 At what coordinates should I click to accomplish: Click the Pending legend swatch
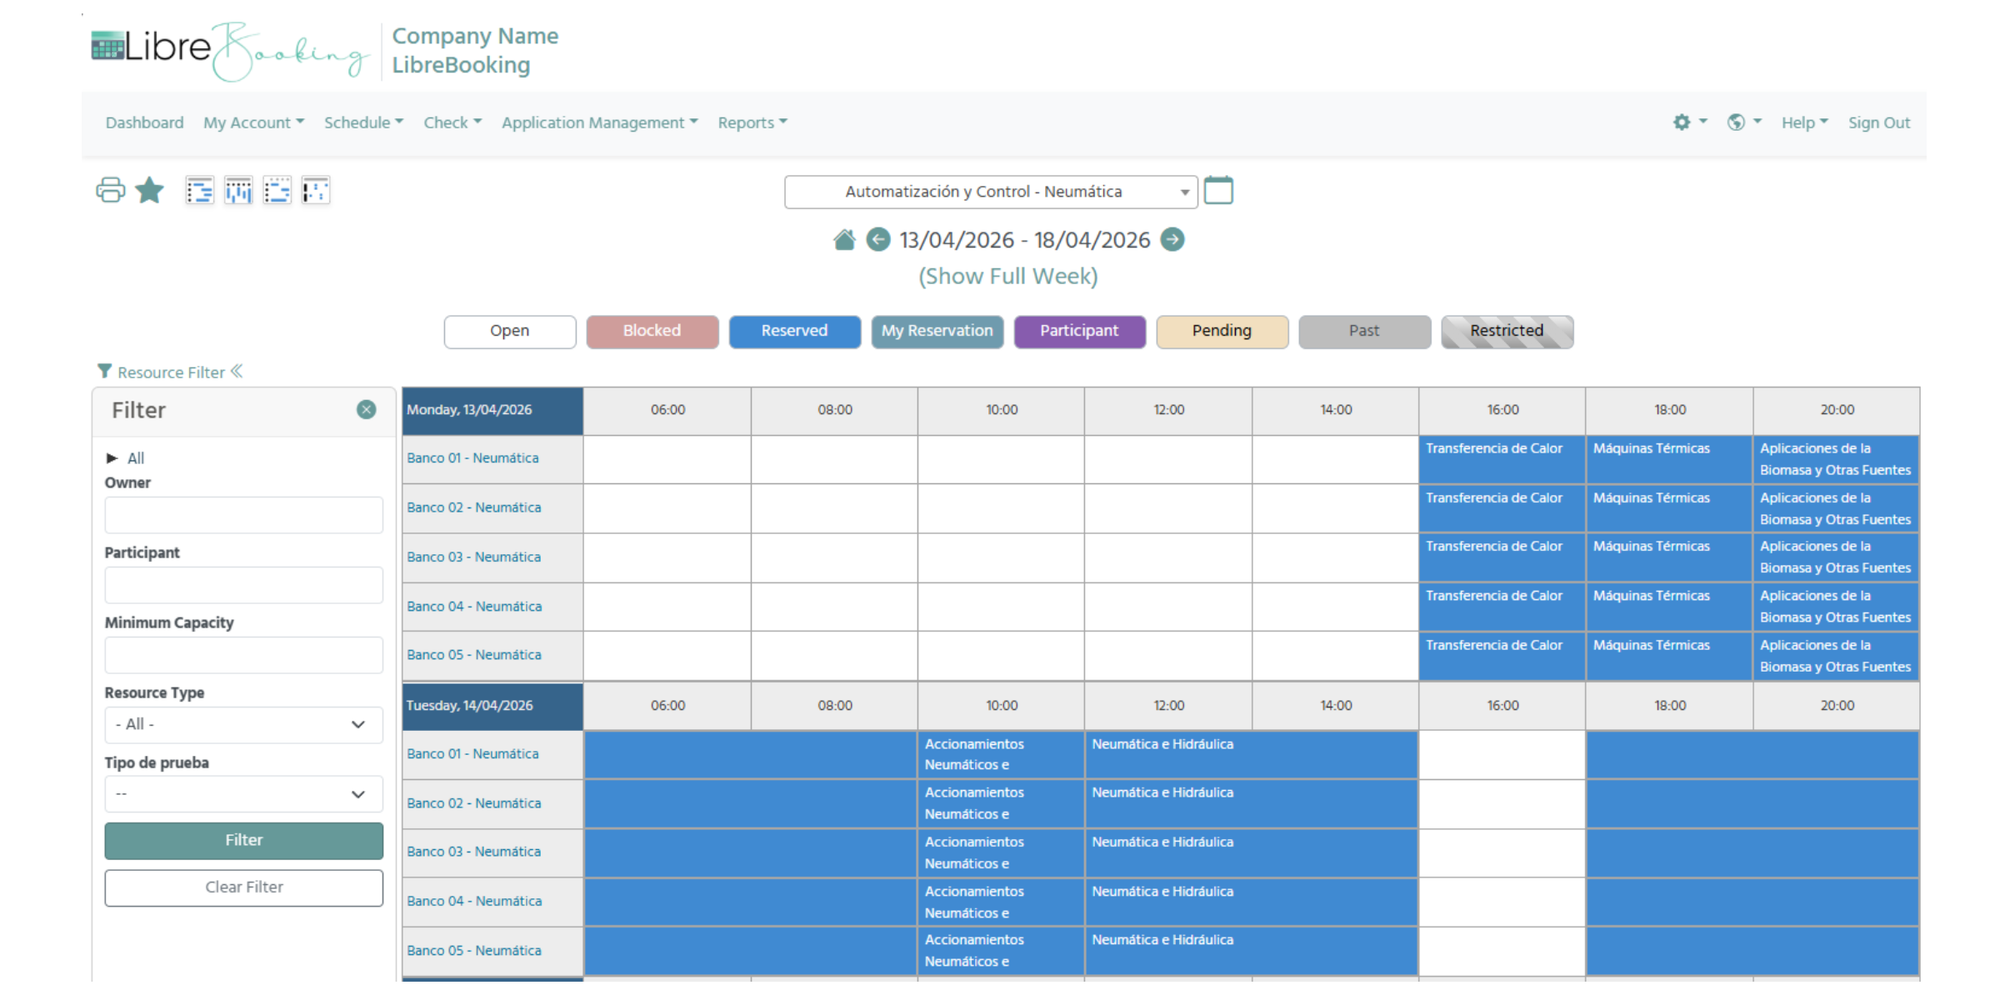1222,331
